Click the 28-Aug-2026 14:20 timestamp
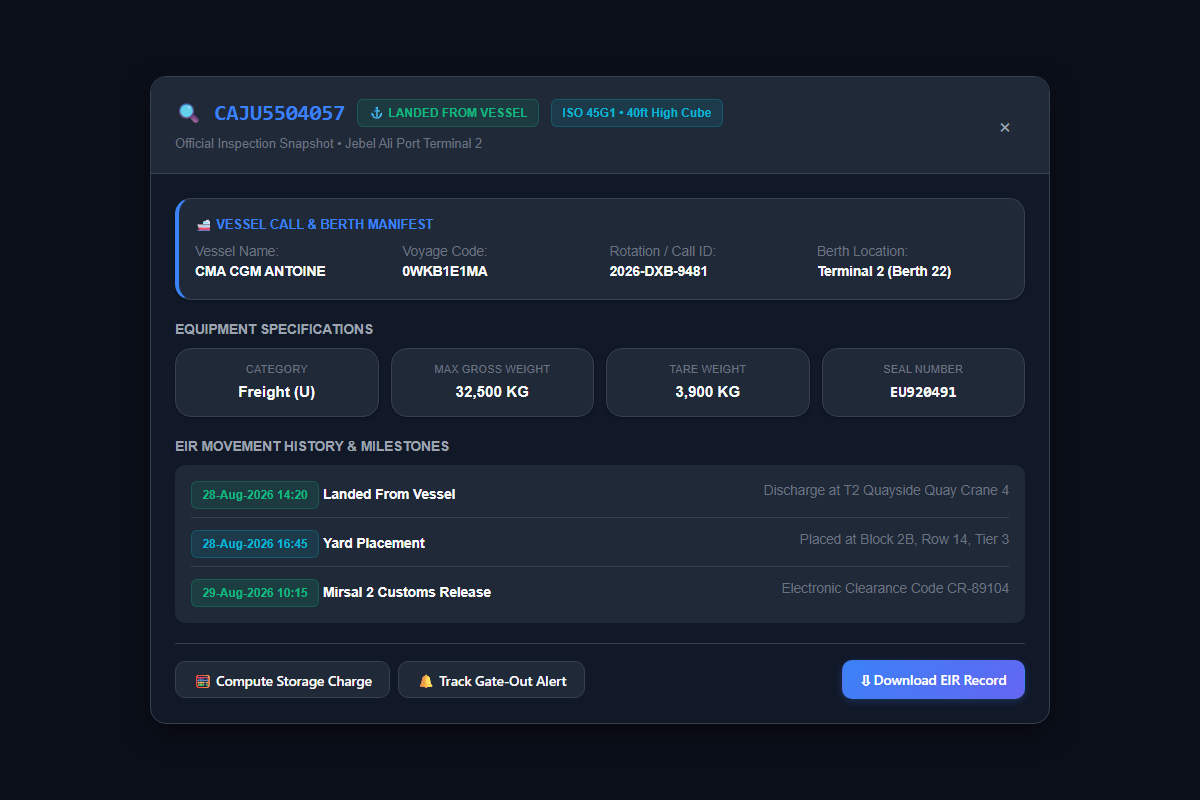The image size is (1200, 800). (255, 494)
